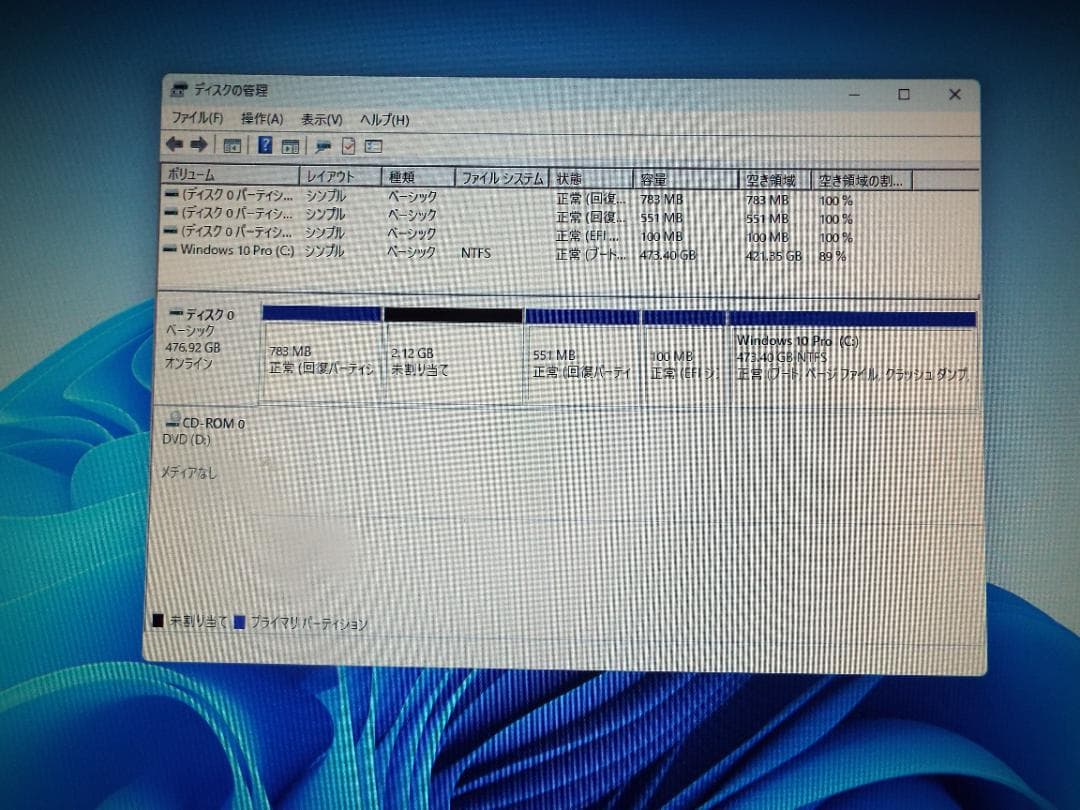This screenshot has height=810, width=1080.
Task: Click the プライマリパーティション legend entry
Action: pyautogui.click(x=305, y=623)
